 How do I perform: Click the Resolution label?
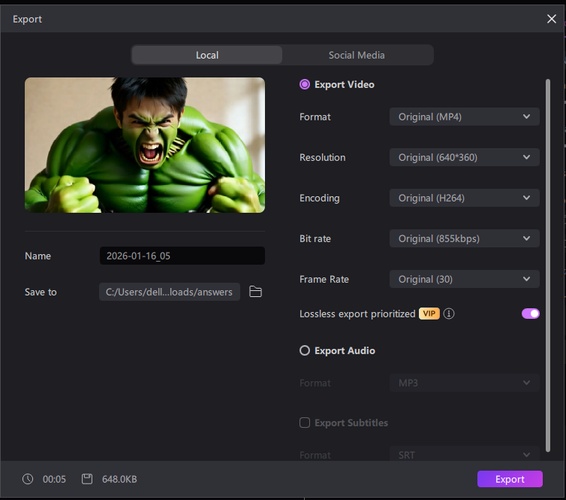coord(322,157)
